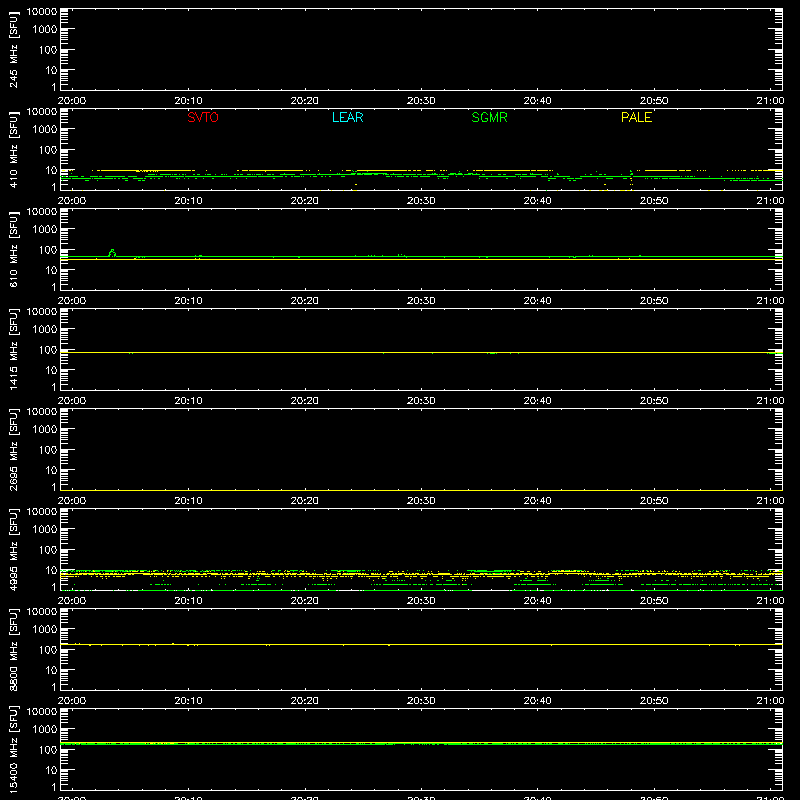800x800 pixels.
Task: Click the yellow trace on 1415 MHz plot
Action: [421, 353]
